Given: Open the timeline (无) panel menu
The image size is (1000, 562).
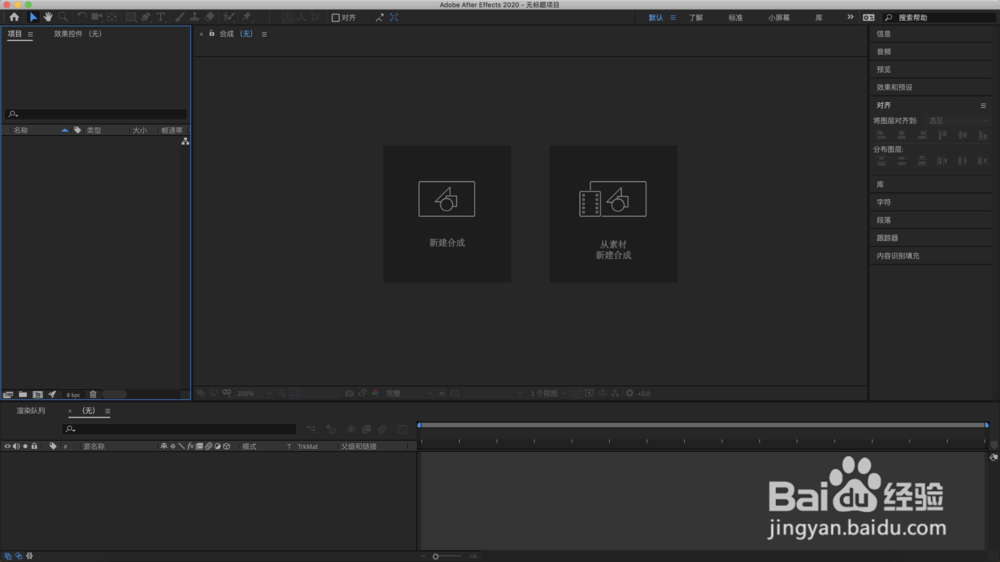Looking at the screenshot, I should click(x=108, y=411).
